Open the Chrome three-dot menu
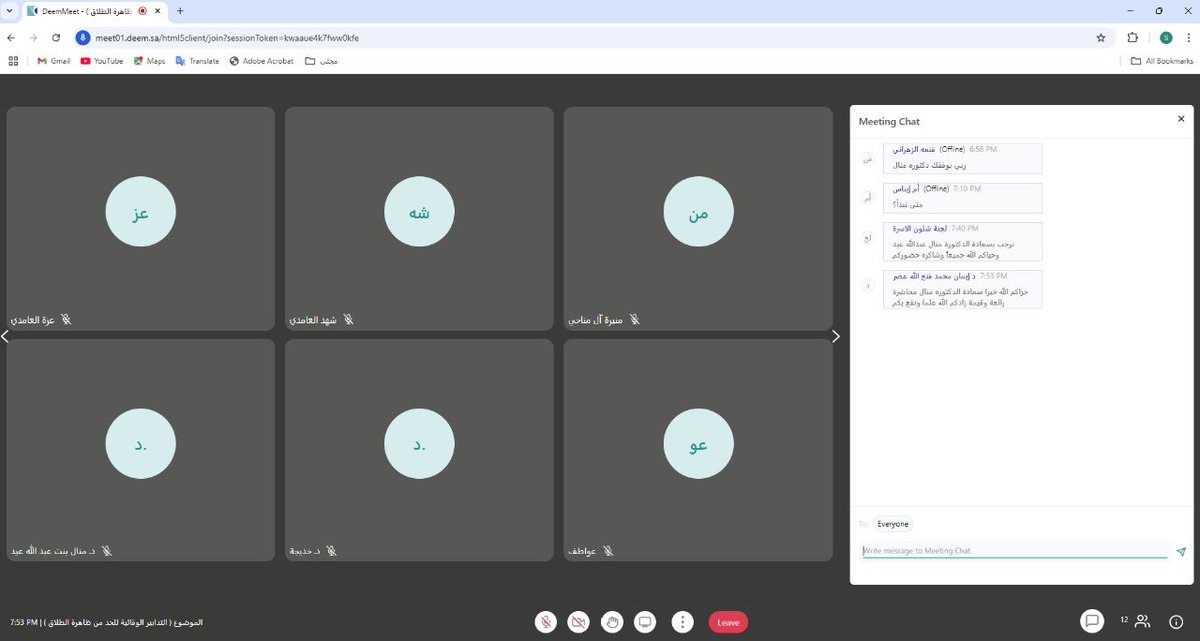Viewport: 1200px width, 641px height. pos(1189,37)
